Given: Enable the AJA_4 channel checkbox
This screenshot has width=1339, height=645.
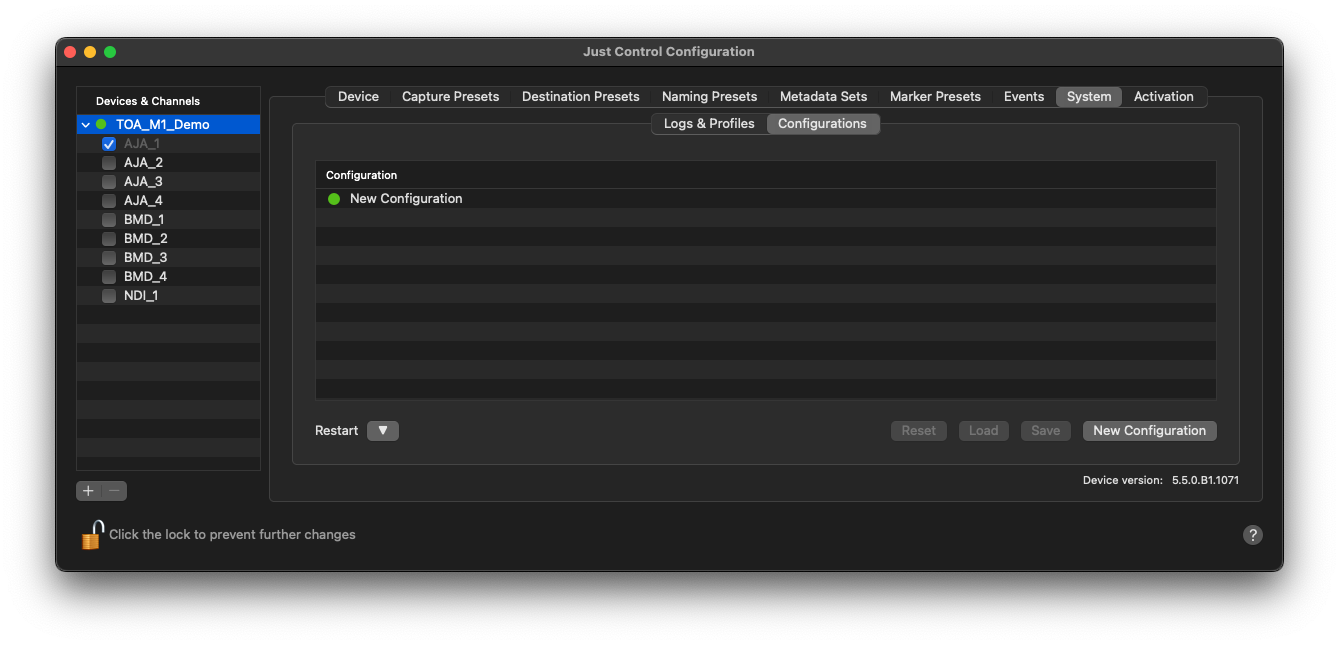Looking at the screenshot, I should click(109, 201).
